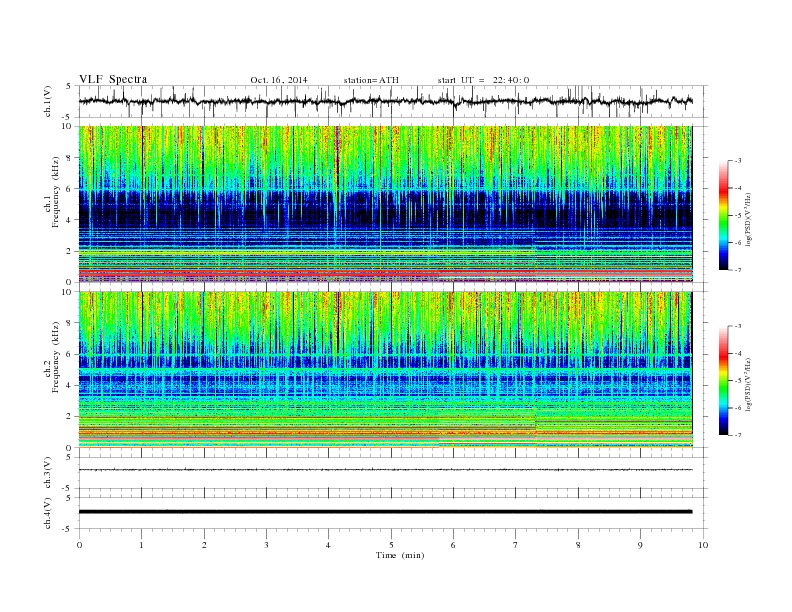Click the time axis "8" minute tick label
This screenshot has width=792, height=612.
[x=578, y=545]
